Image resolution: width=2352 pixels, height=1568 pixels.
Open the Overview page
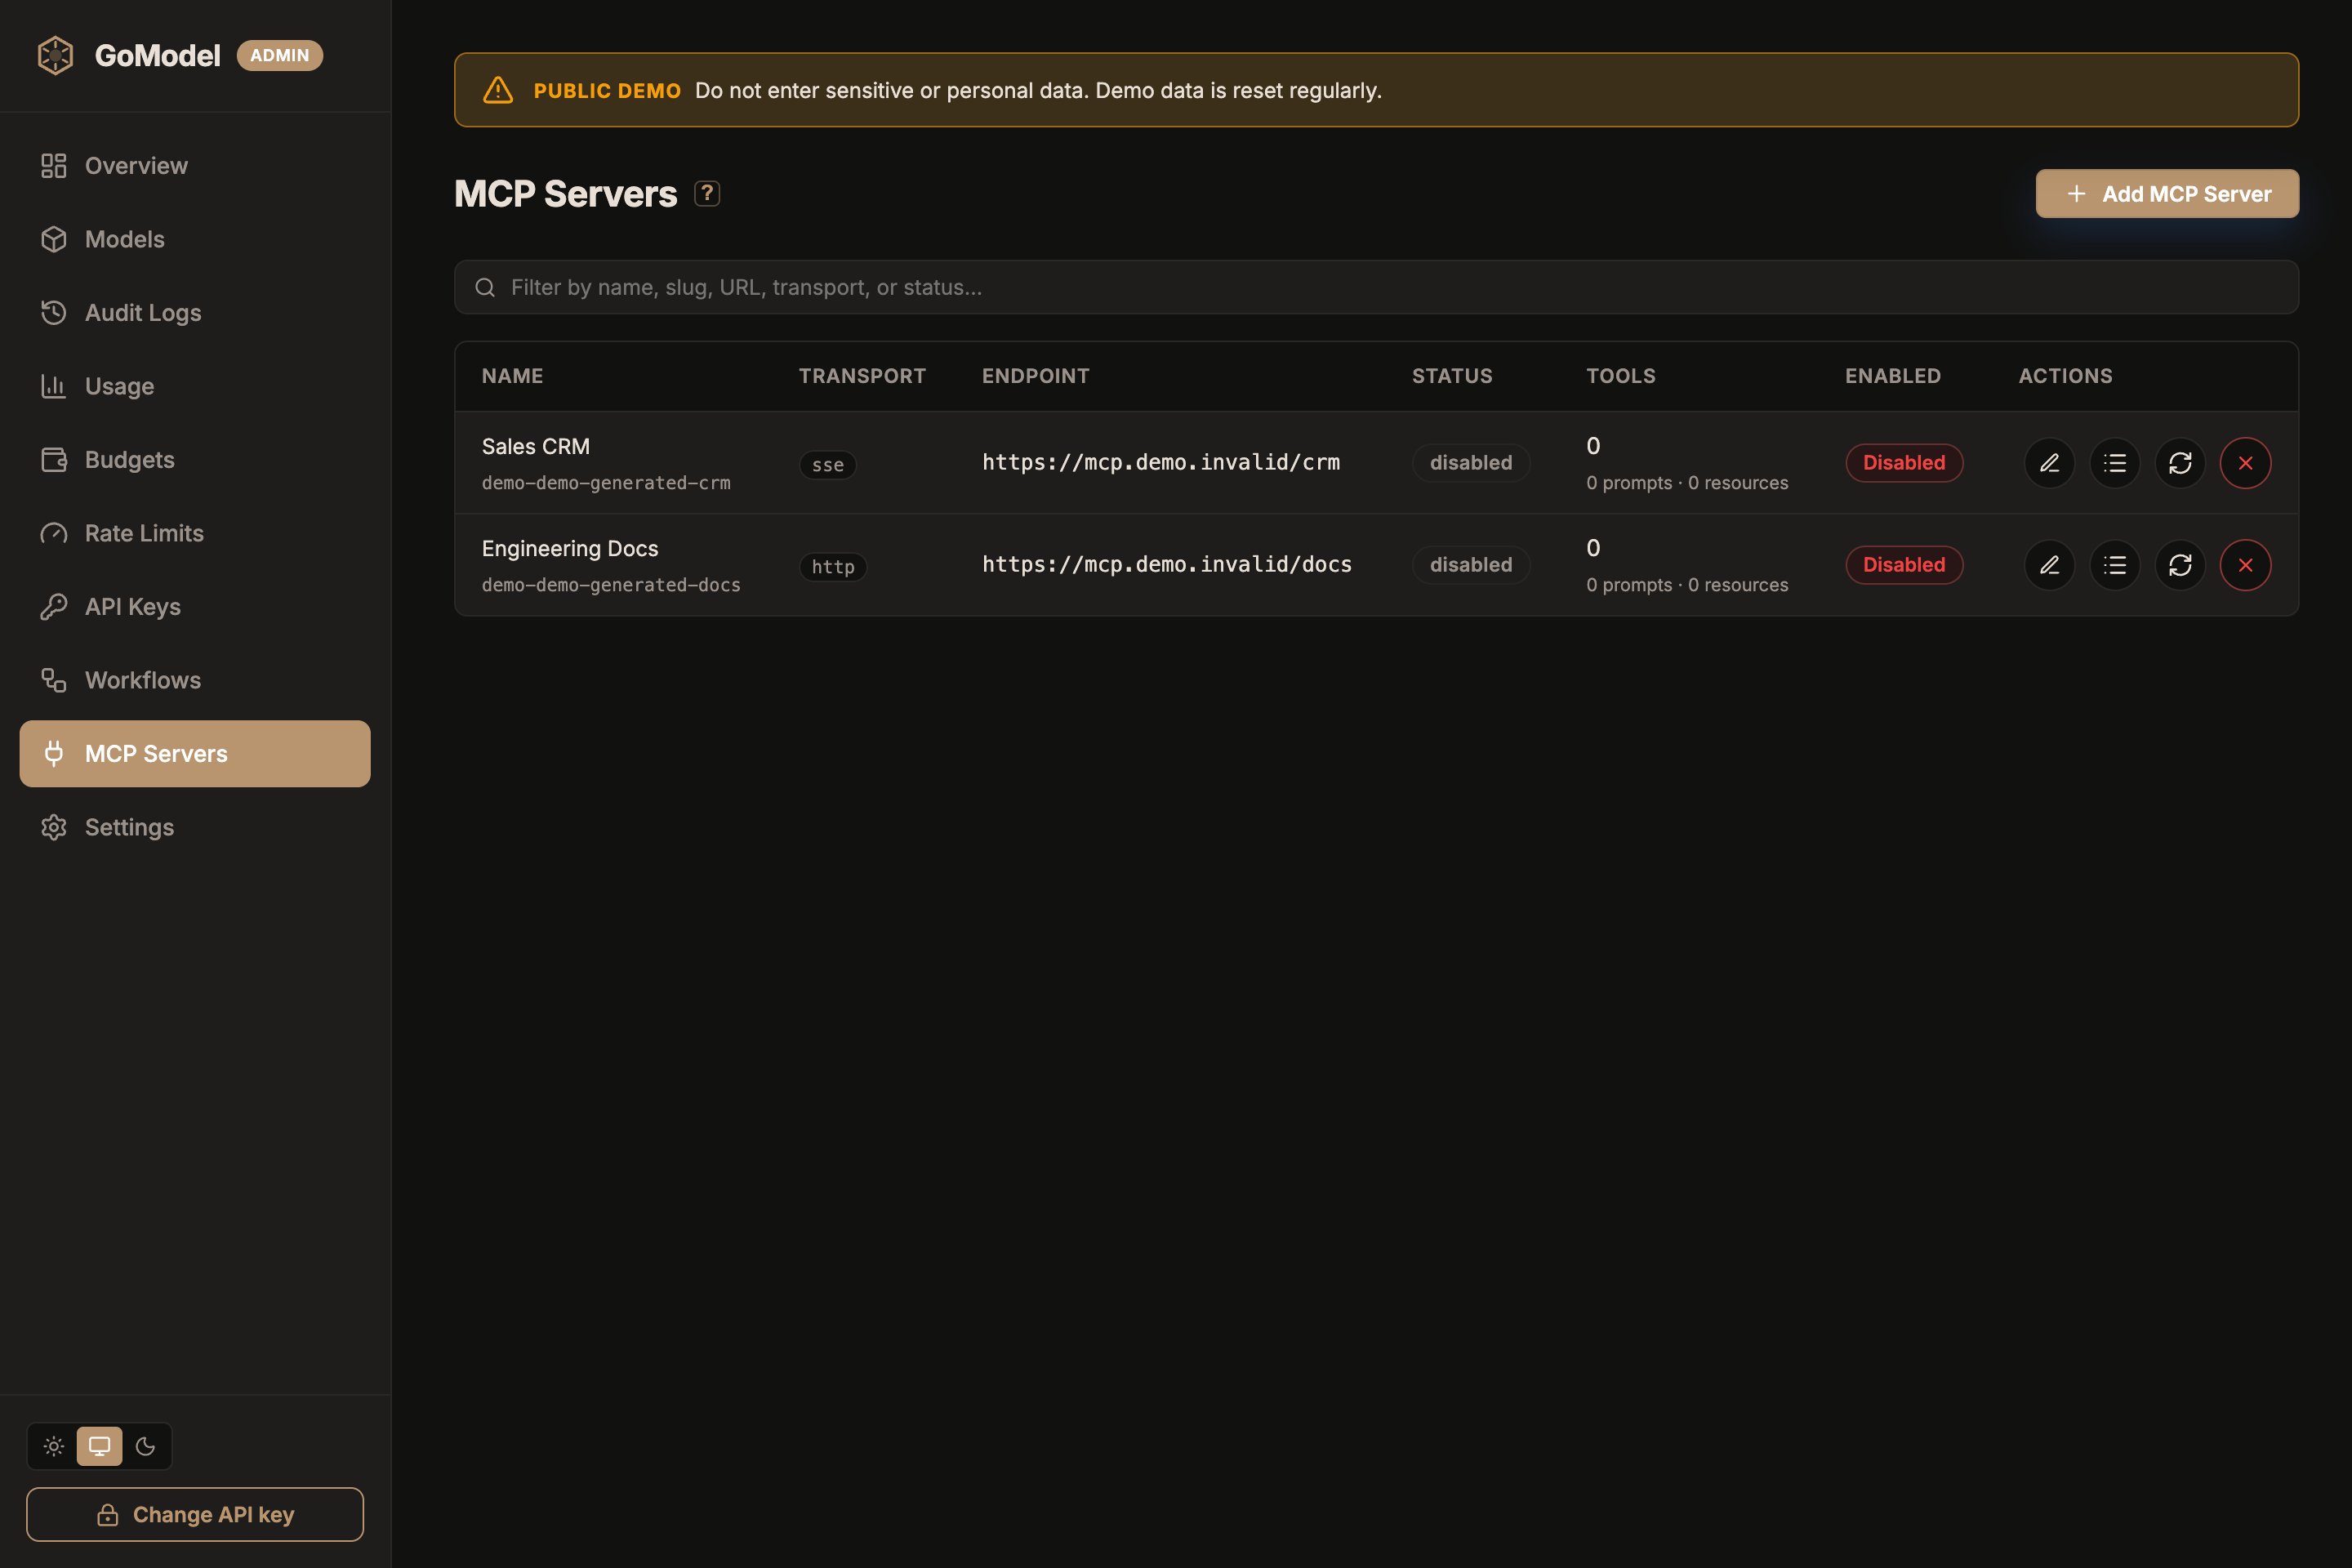[195, 166]
